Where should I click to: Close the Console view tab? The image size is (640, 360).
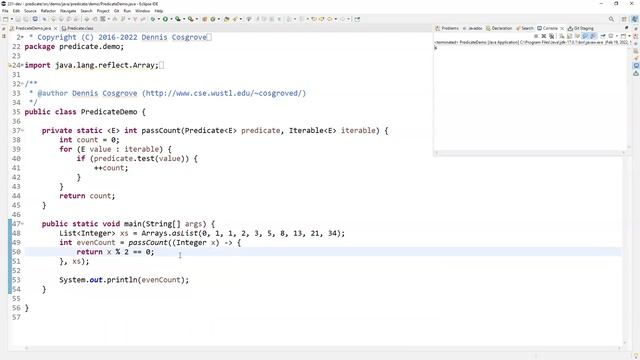[562, 29]
